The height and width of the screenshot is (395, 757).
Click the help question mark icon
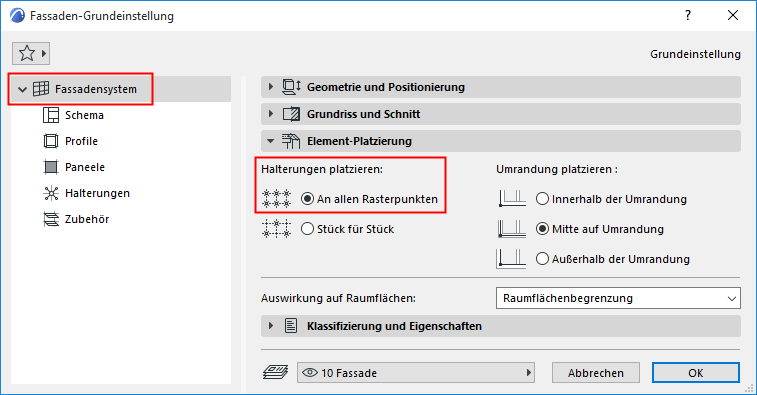coord(688,15)
